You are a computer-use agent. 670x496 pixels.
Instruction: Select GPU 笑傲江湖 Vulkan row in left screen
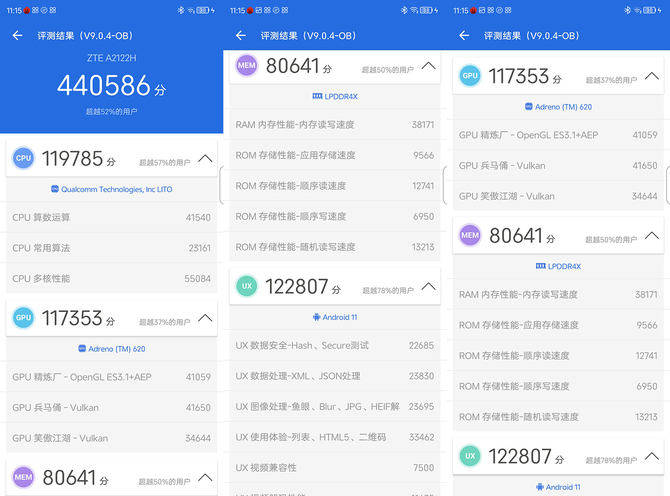(112, 438)
